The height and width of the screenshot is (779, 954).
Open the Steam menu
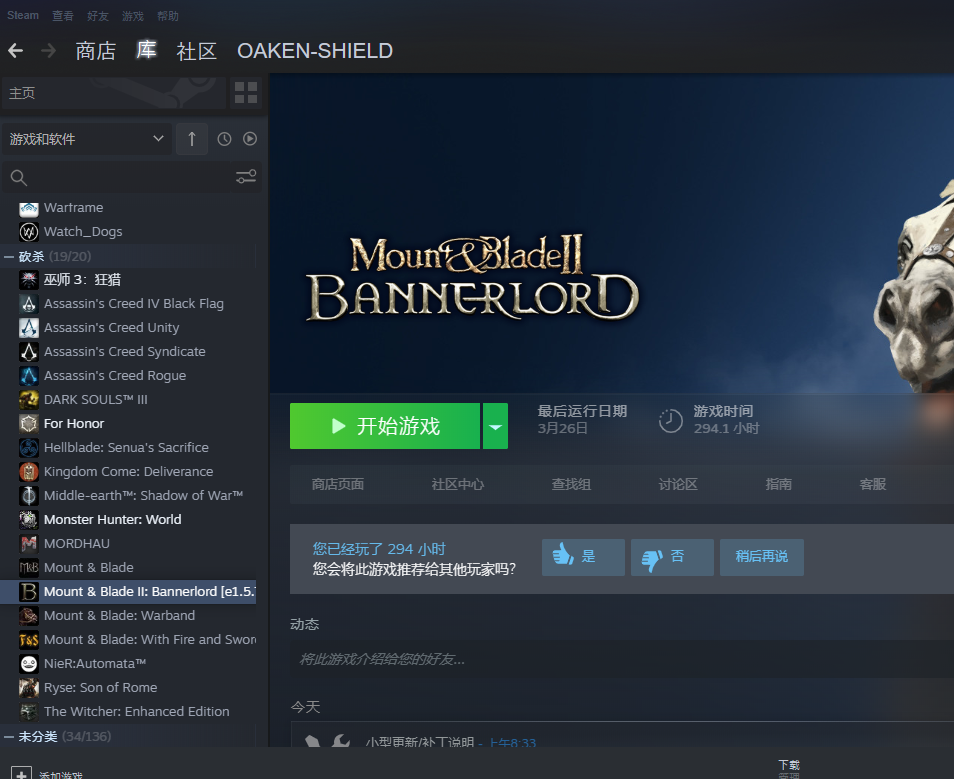(23, 15)
